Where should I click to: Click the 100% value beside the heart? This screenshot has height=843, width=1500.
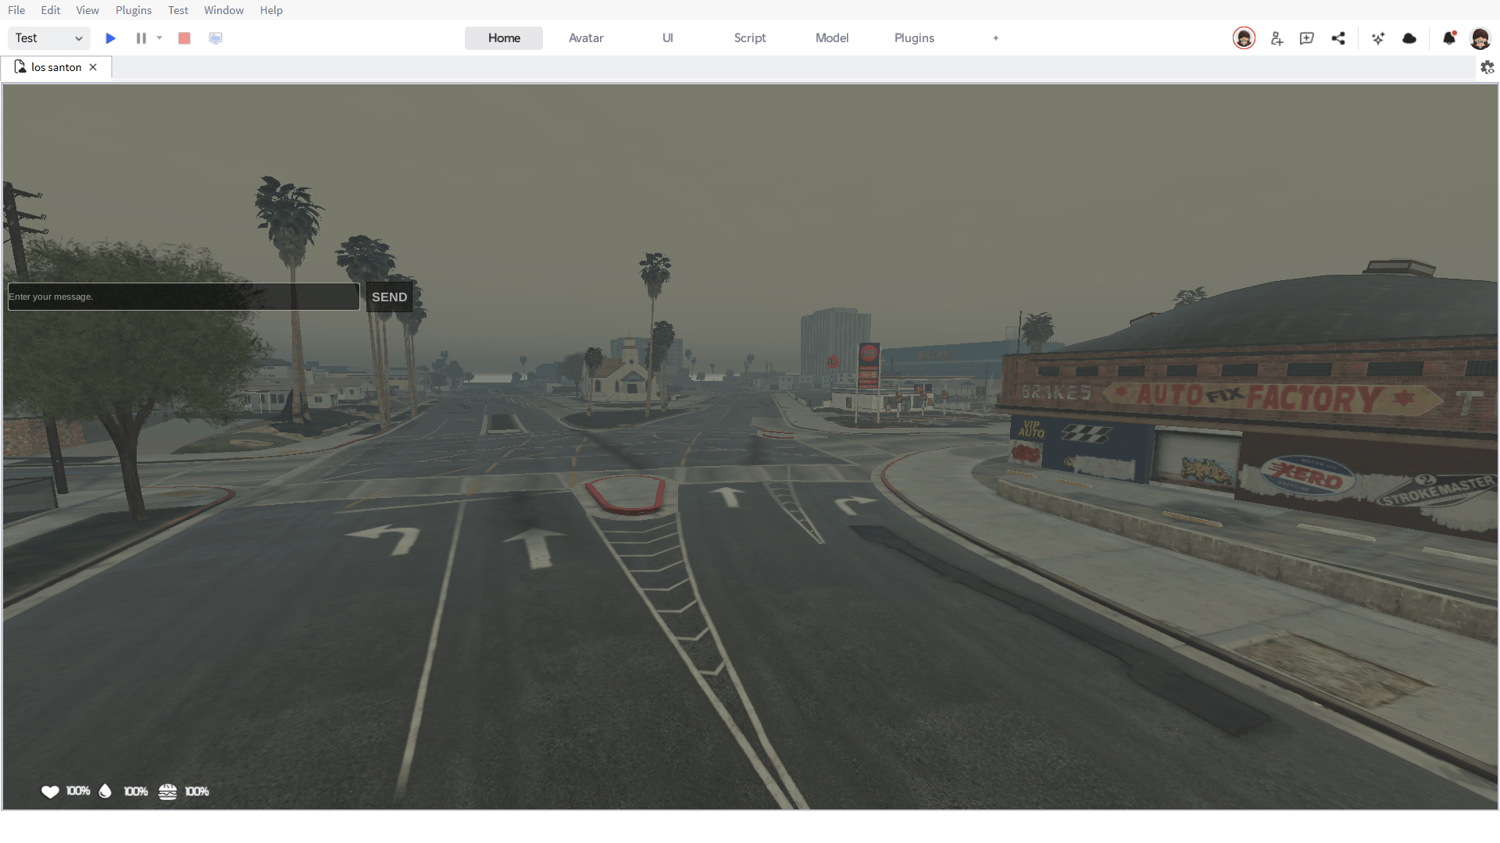click(78, 791)
